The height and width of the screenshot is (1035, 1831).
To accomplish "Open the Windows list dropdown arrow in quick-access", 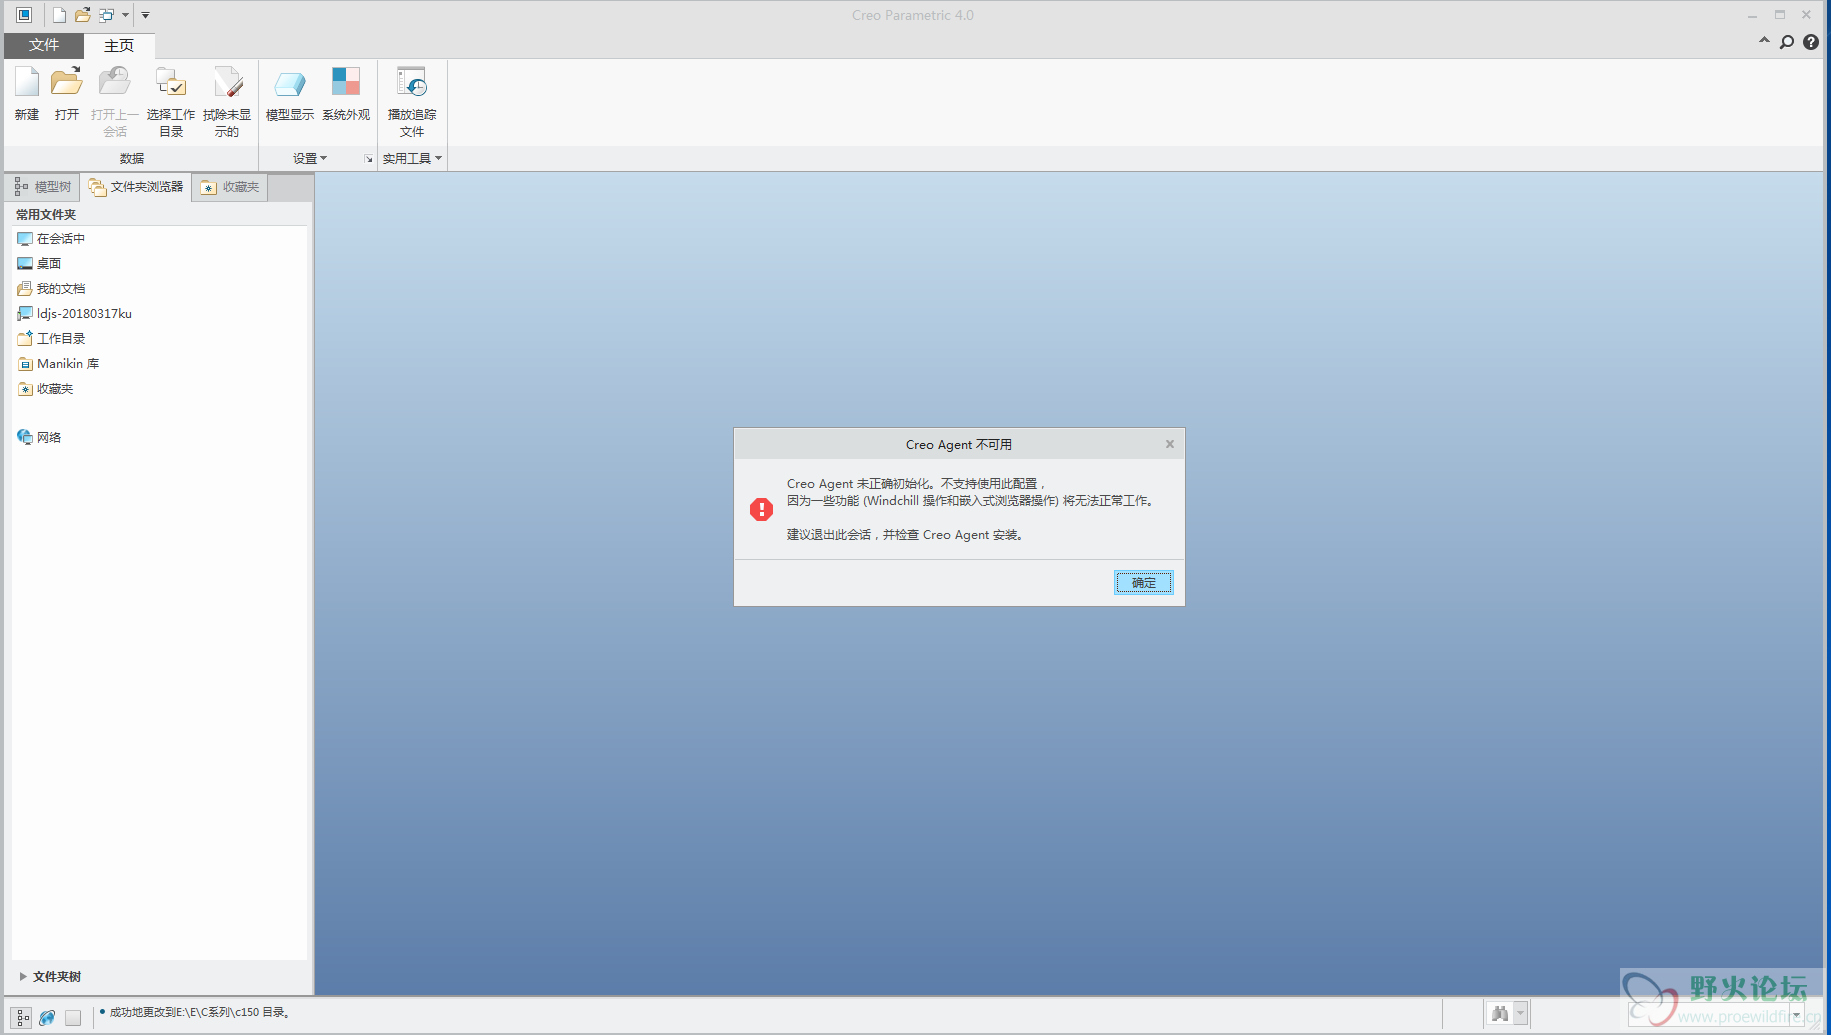I will coord(125,15).
